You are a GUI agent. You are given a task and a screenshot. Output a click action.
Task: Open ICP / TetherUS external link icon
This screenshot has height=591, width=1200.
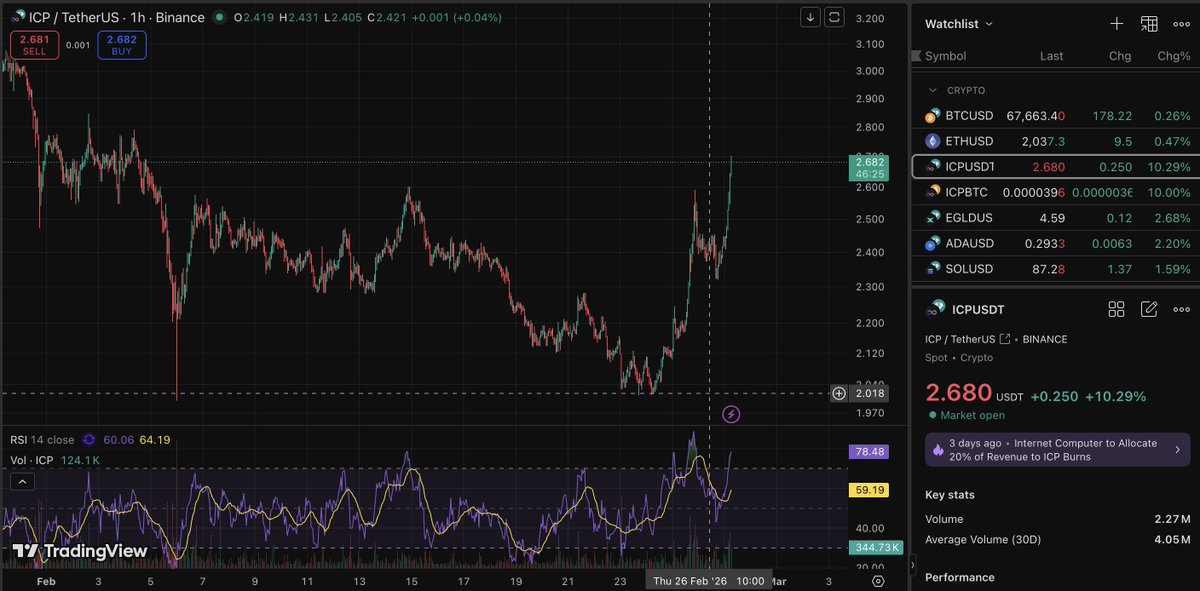click(1005, 339)
